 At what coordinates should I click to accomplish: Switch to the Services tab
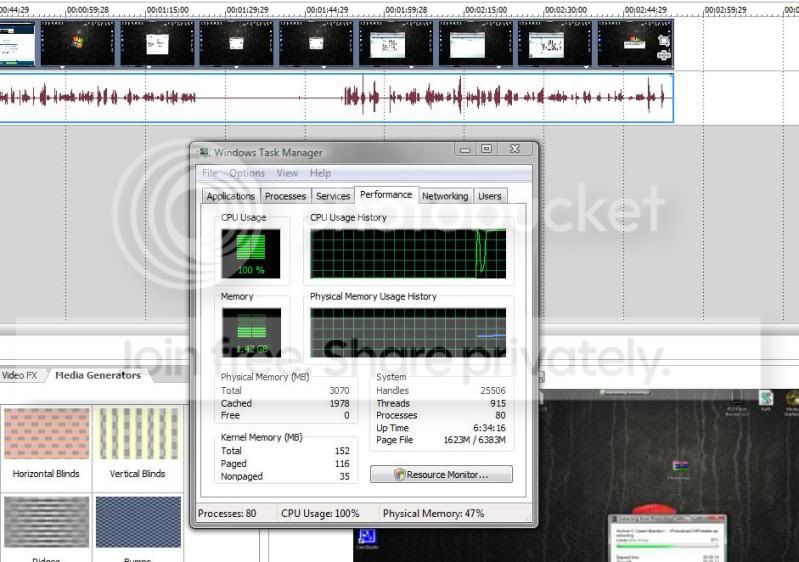333,196
